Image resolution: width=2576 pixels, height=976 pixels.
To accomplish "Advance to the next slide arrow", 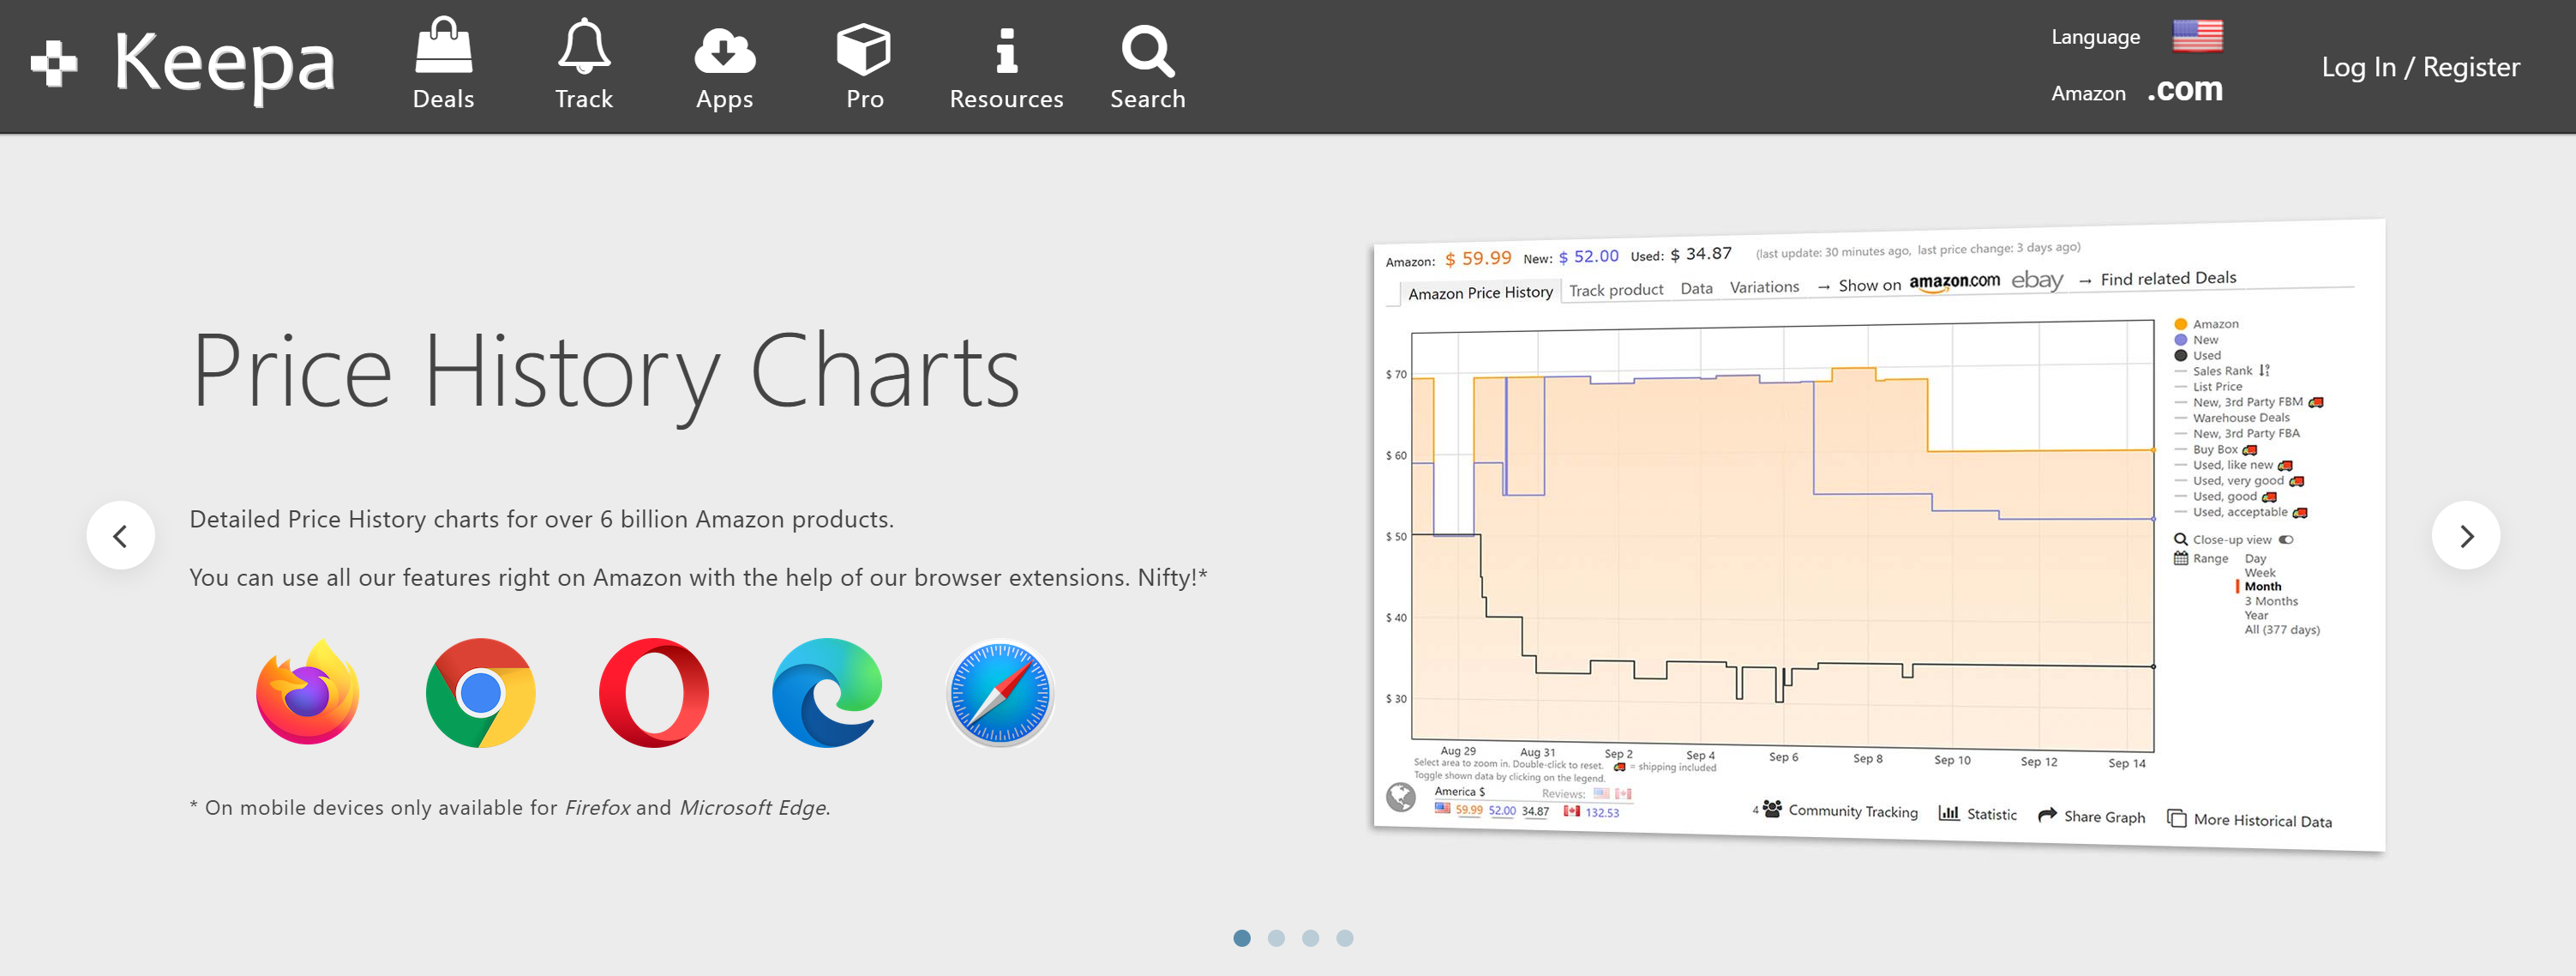I will [2466, 536].
